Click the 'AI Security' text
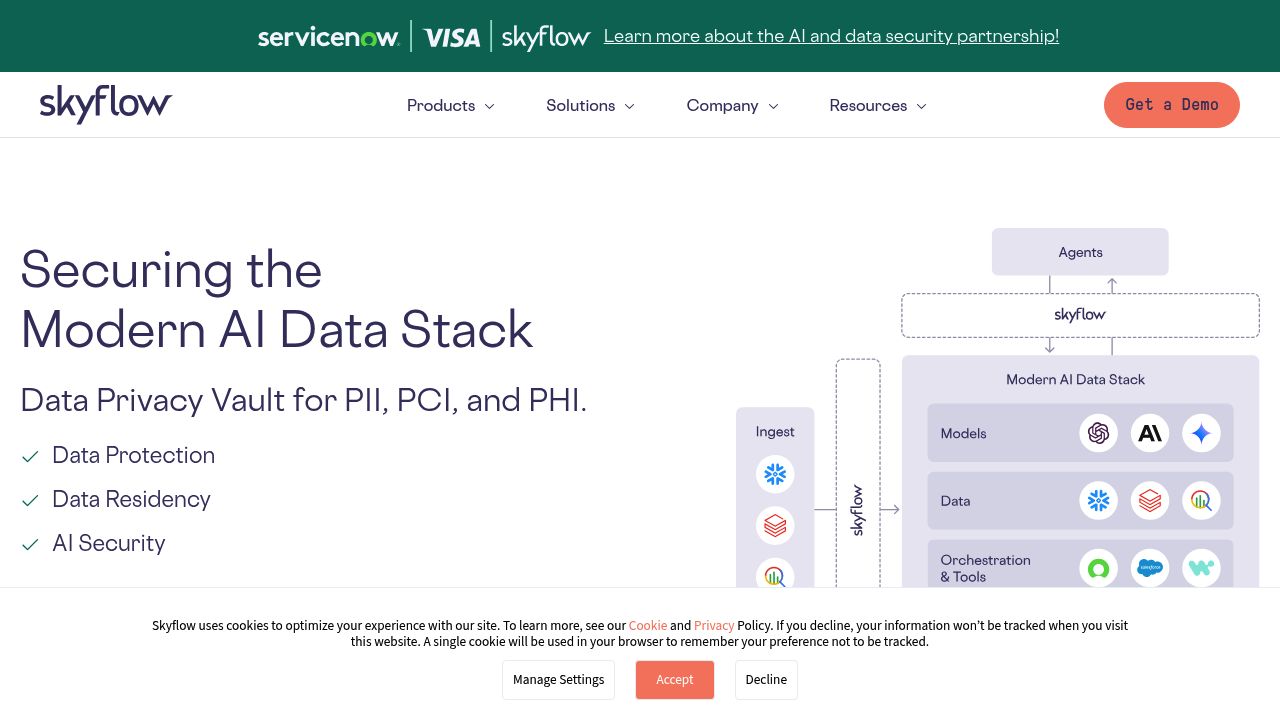The width and height of the screenshot is (1280, 720). coord(109,544)
